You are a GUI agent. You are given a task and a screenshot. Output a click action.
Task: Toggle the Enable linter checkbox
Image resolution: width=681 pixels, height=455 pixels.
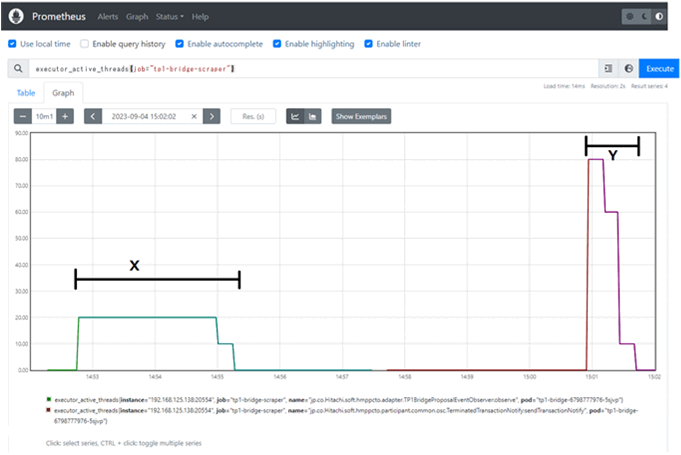tap(369, 44)
